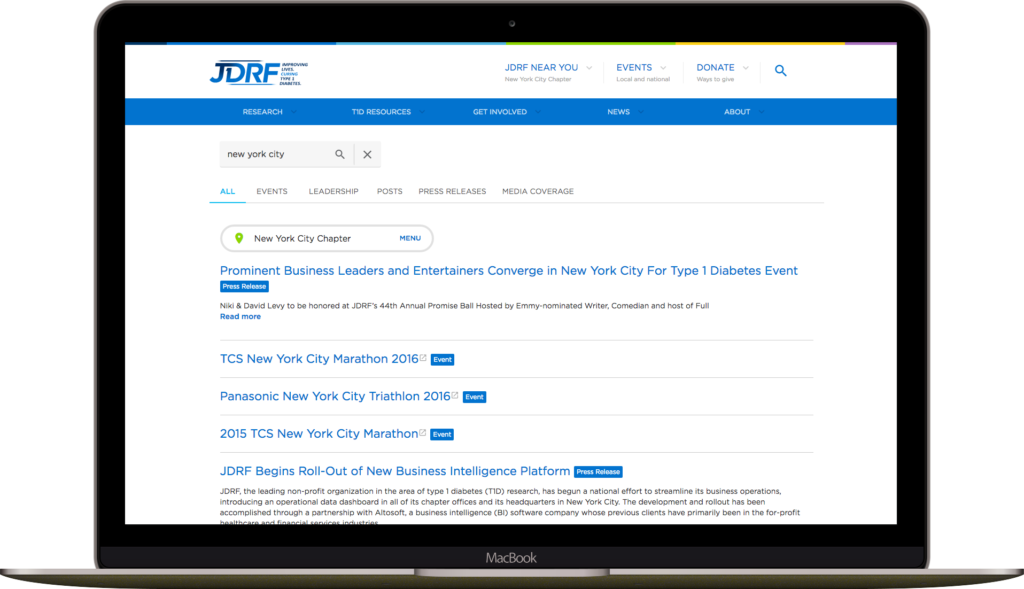Select the All results tab
The width and height of the screenshot is (1024, 589).
tap(227, 191)
